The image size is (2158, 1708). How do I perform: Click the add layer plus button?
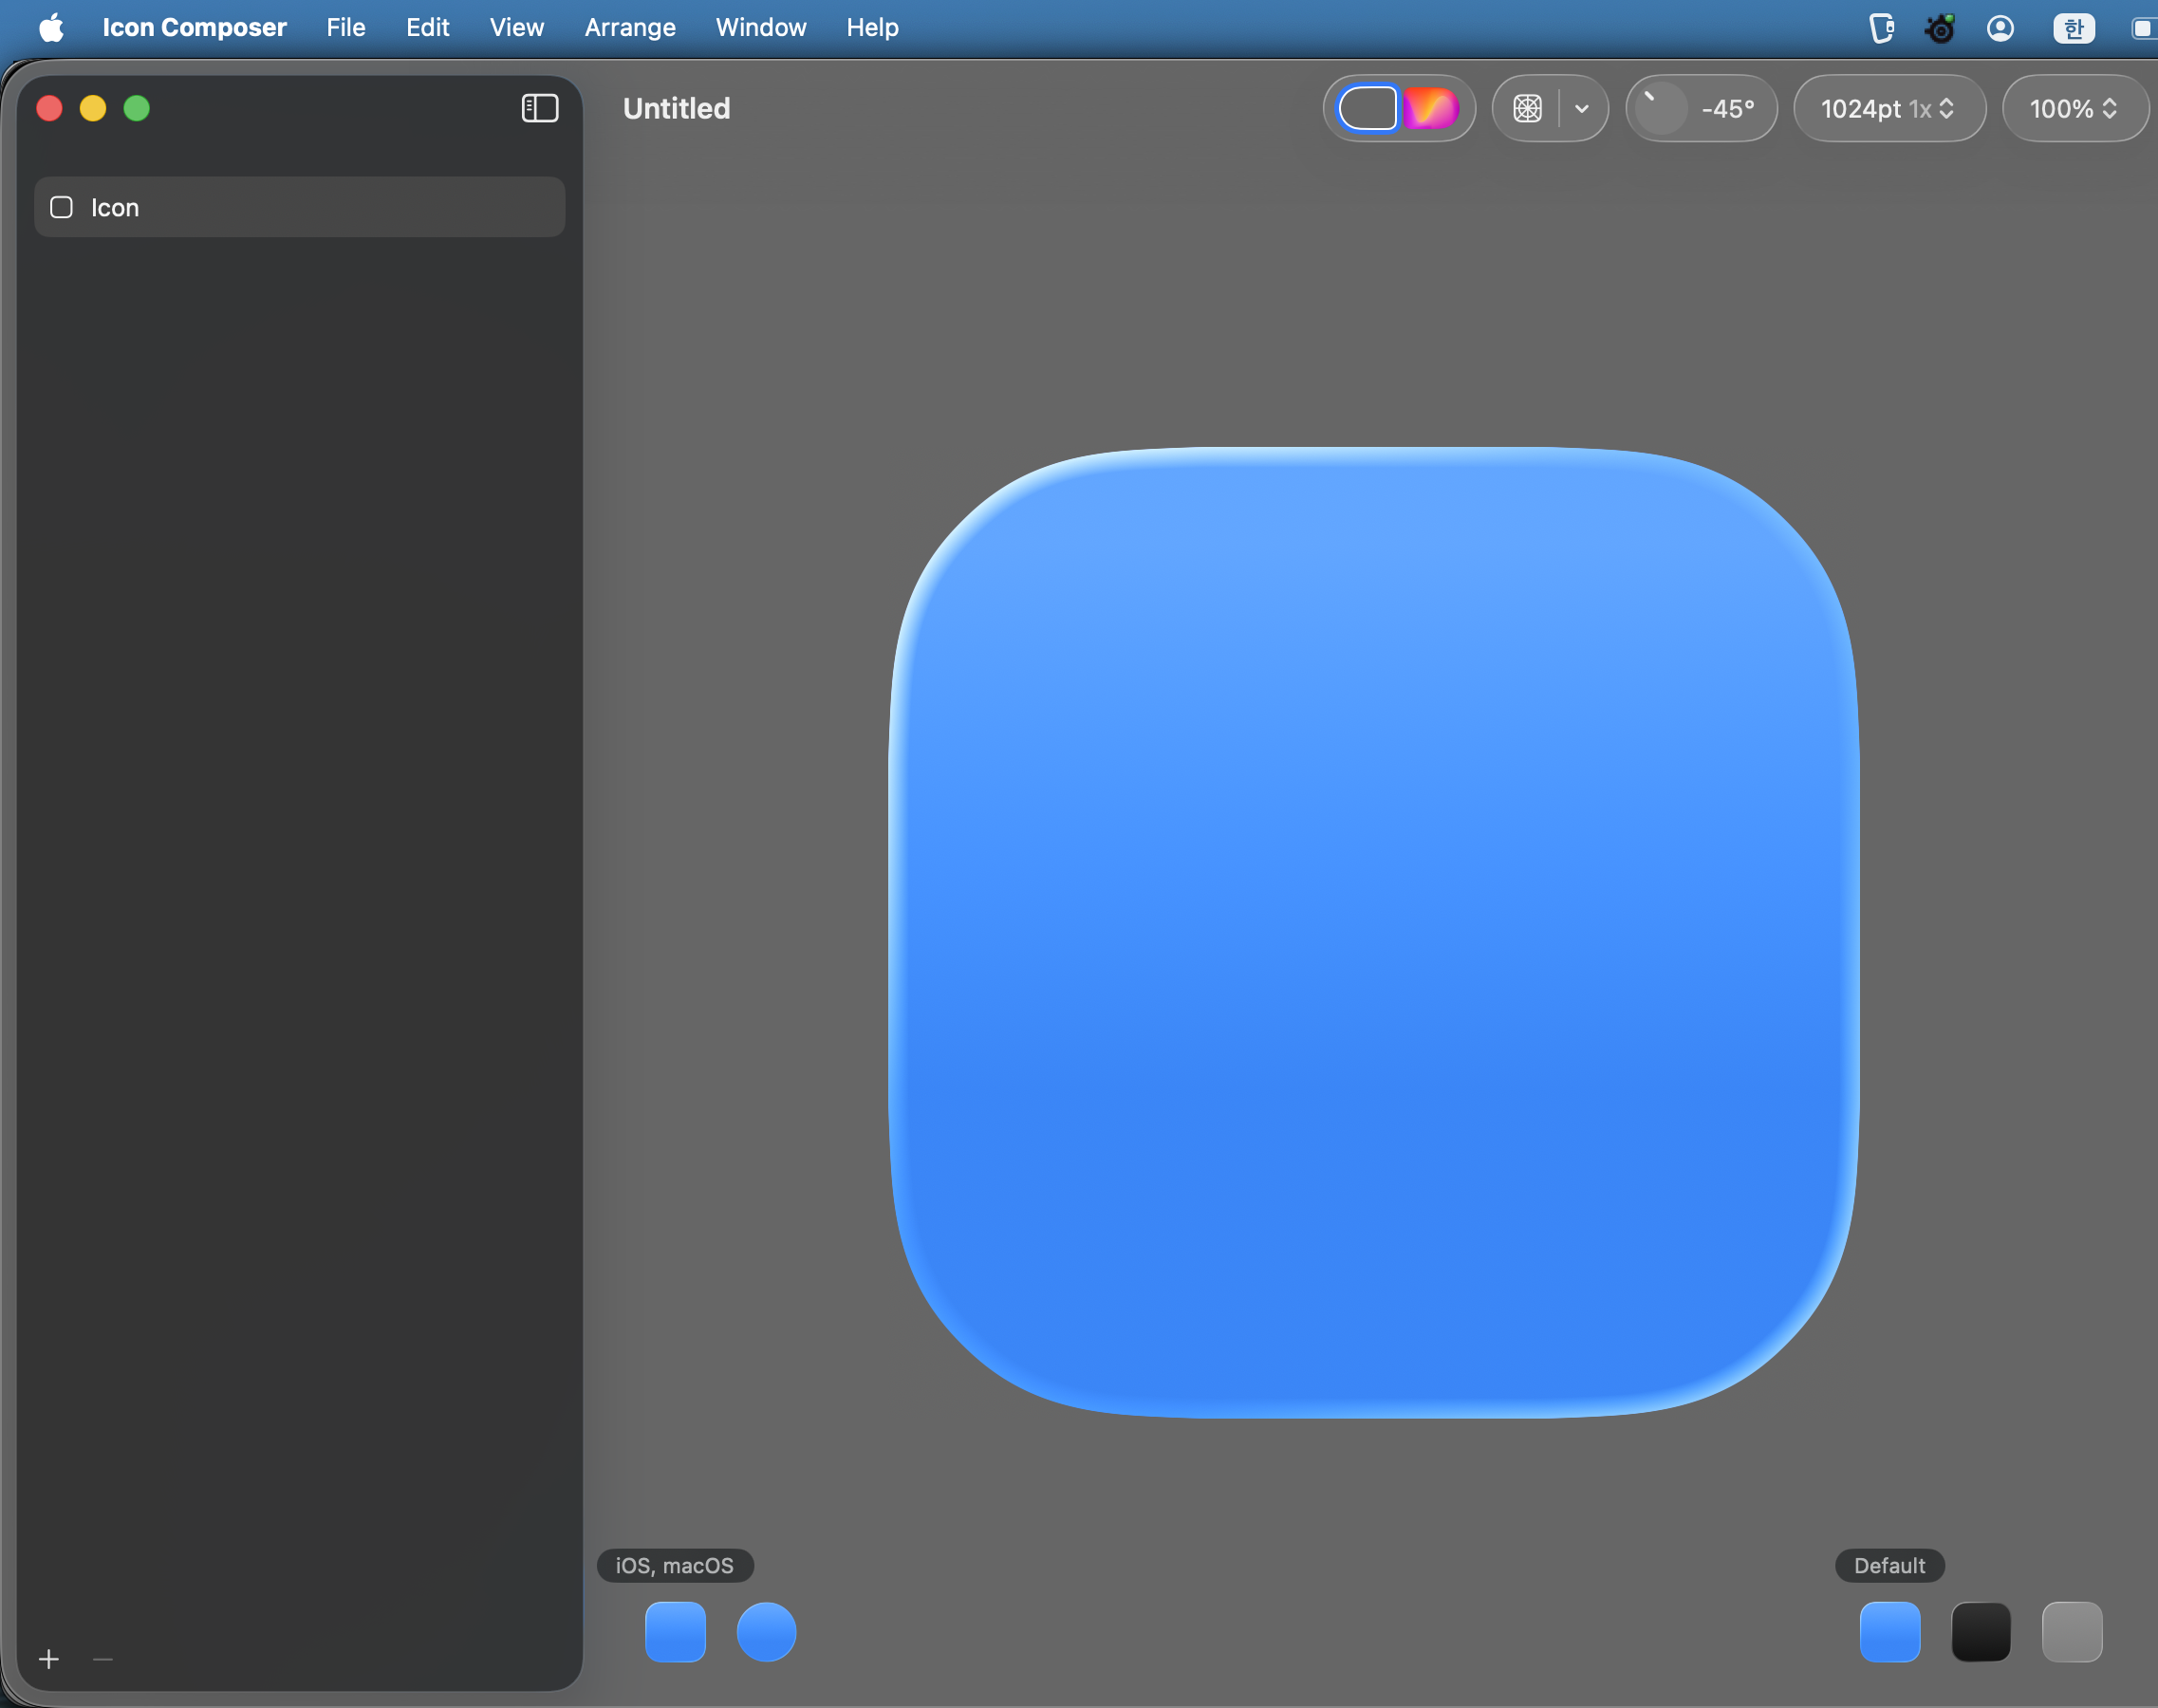click(x=49, y=1659)
